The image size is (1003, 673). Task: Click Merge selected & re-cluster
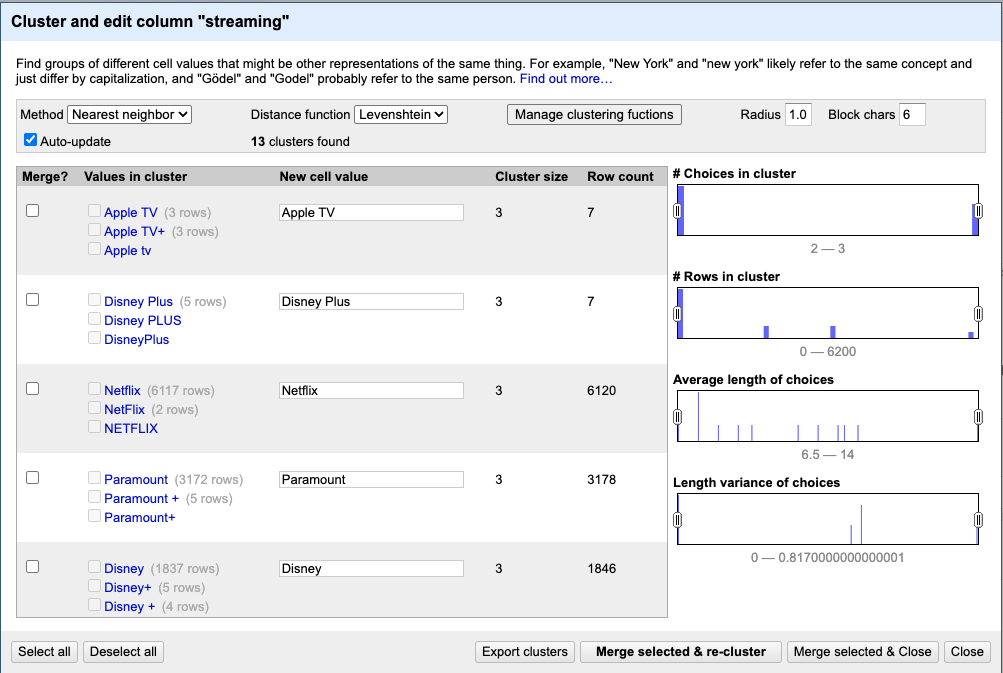681,652
